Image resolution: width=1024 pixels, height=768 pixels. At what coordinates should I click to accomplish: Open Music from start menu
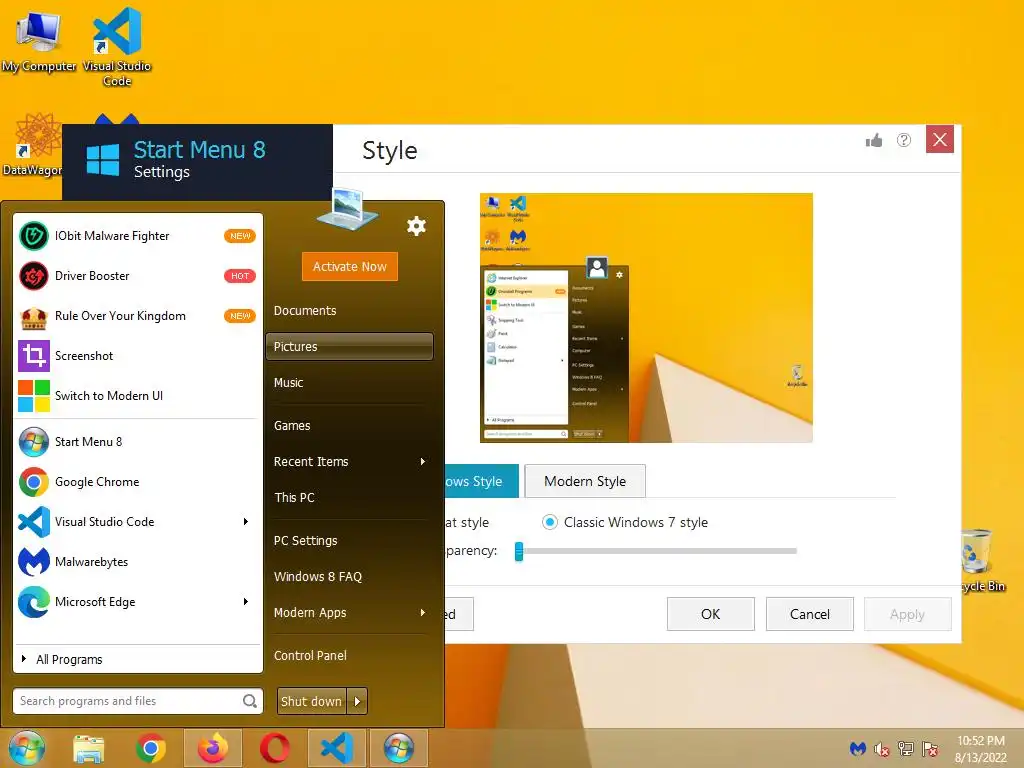pos(349,383)
